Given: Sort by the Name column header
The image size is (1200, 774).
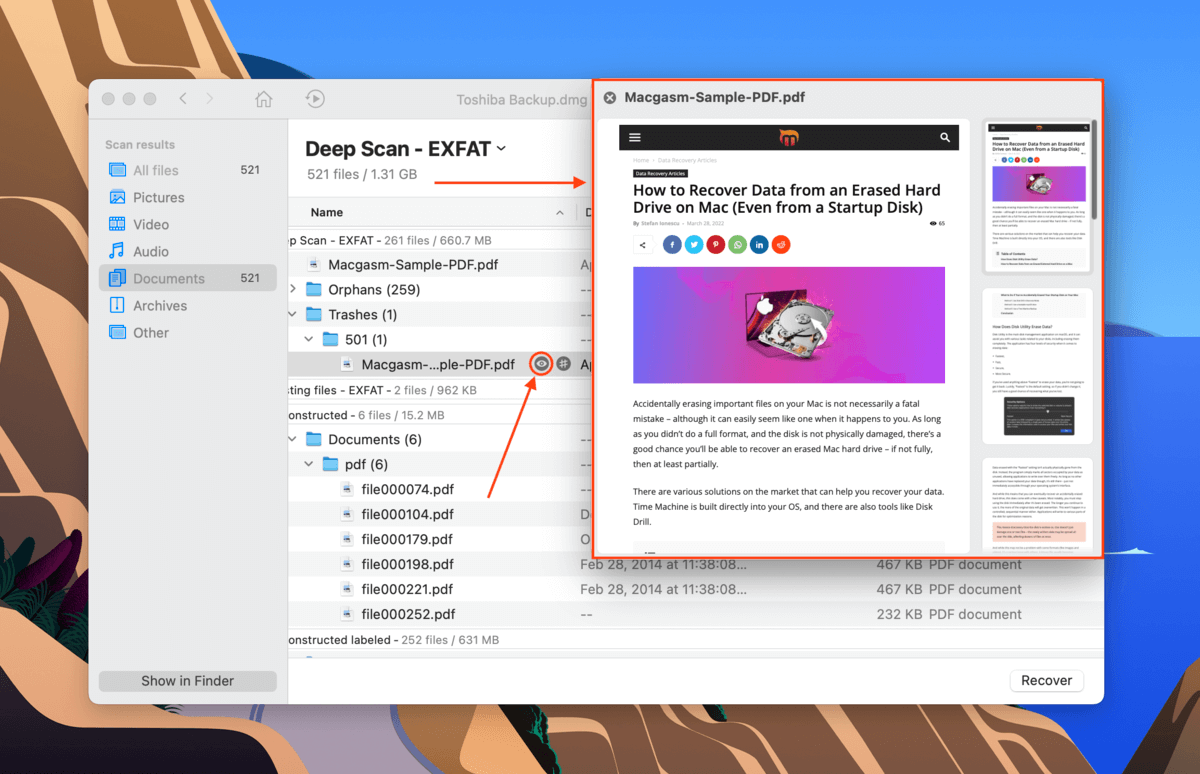Looking at the screenshot, I should point(327,212).
